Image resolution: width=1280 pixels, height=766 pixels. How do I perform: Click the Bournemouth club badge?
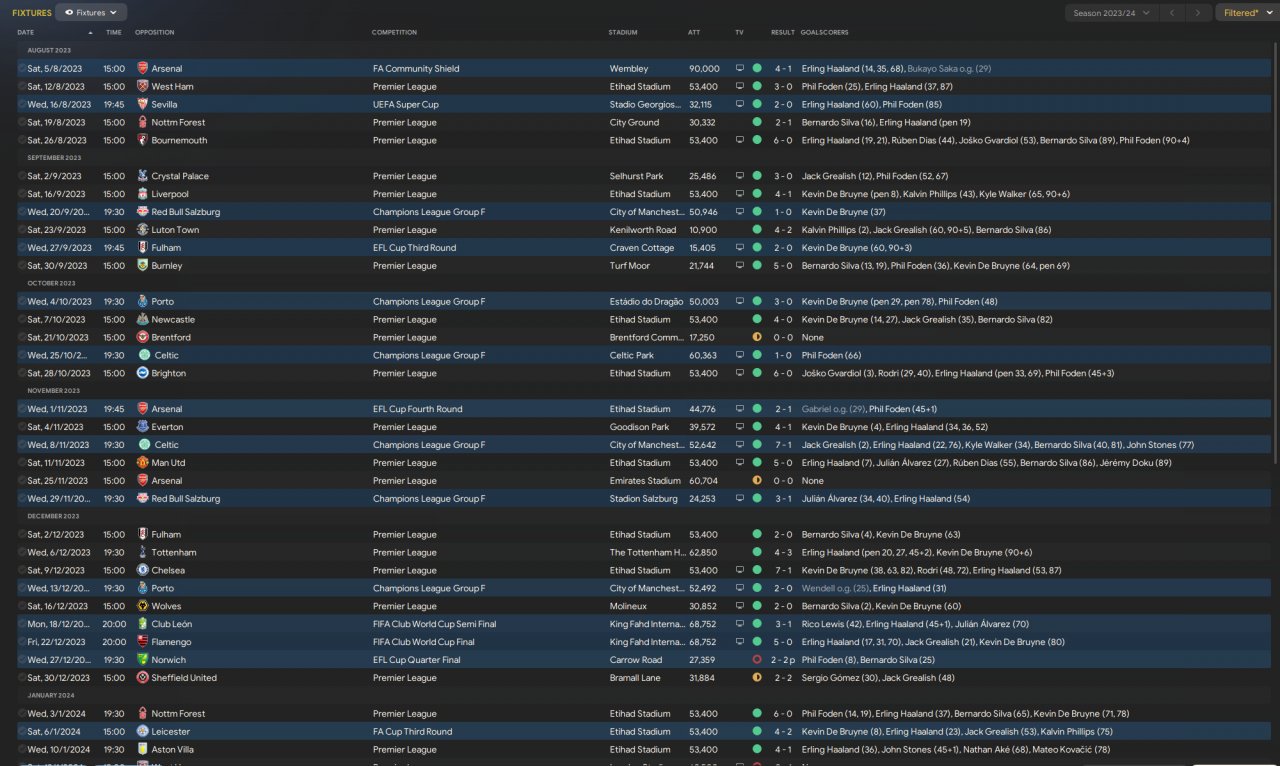point(143,141)
